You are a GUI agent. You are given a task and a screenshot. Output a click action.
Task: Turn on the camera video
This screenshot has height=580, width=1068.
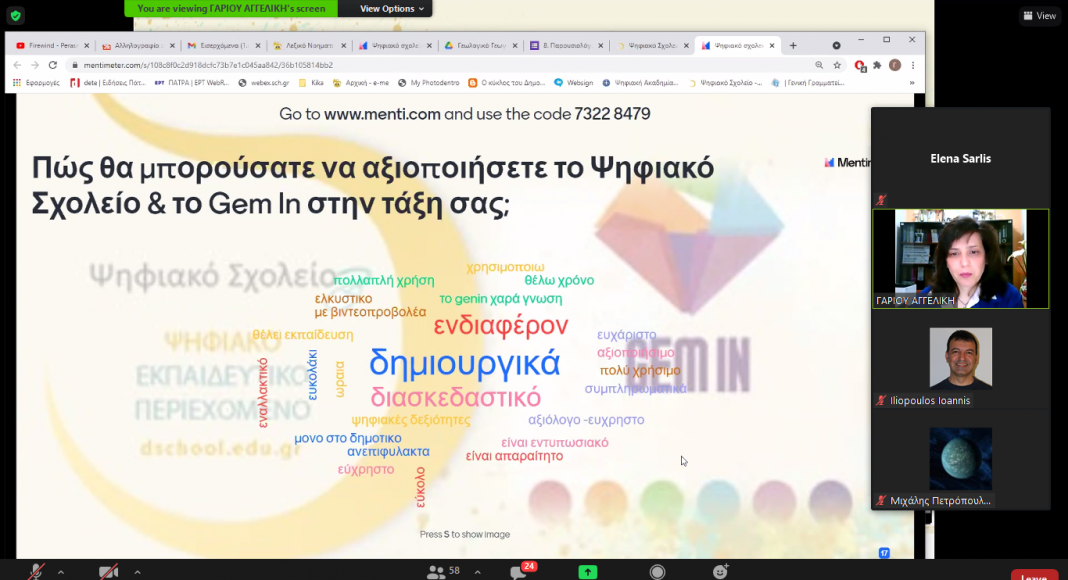(x=108, y=572)
